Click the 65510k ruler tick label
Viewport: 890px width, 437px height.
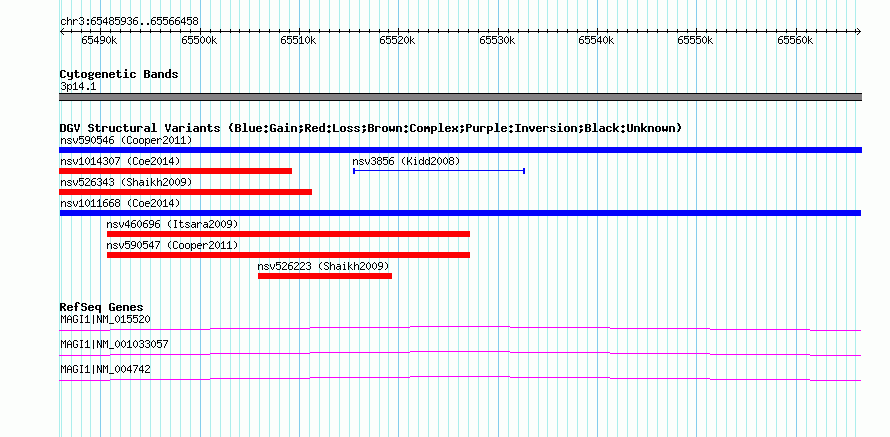[x=298, y=41]
